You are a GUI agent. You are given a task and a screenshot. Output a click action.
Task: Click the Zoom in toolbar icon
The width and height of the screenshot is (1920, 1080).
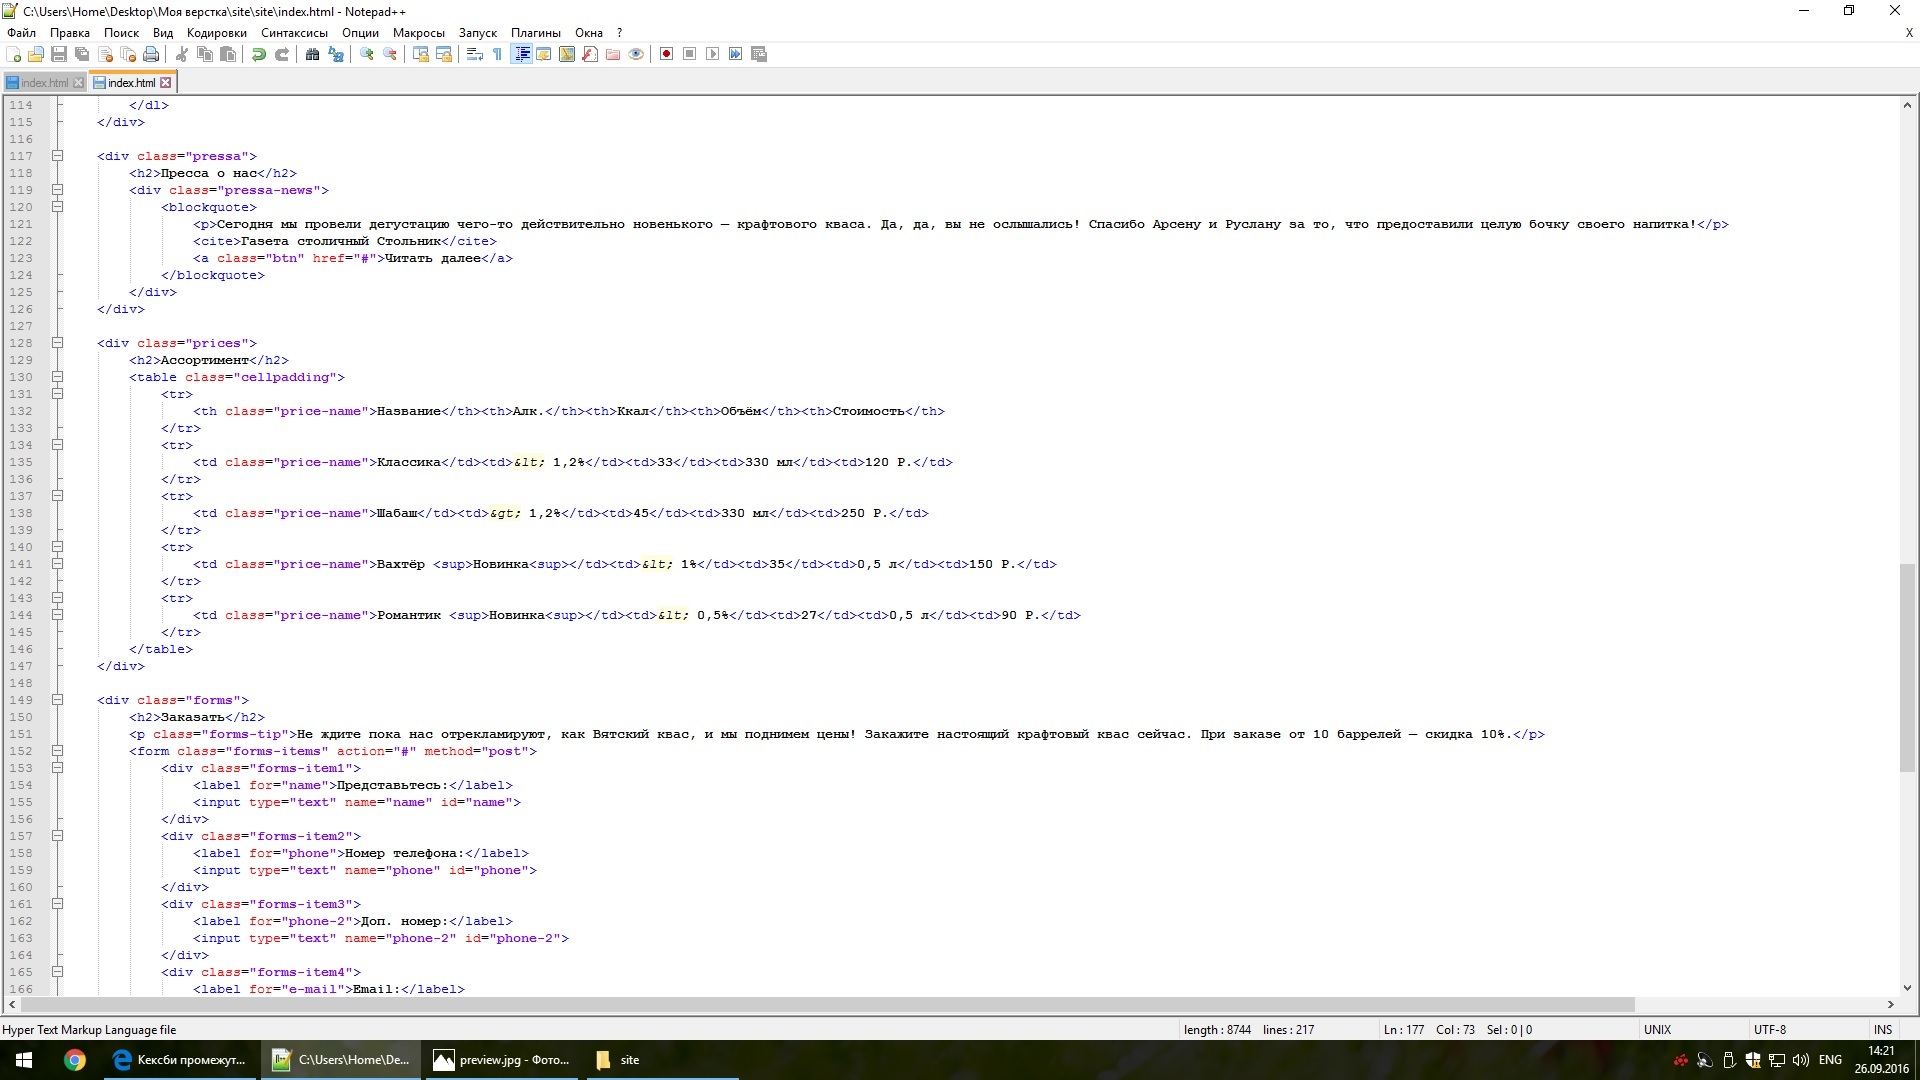point(367,54)
